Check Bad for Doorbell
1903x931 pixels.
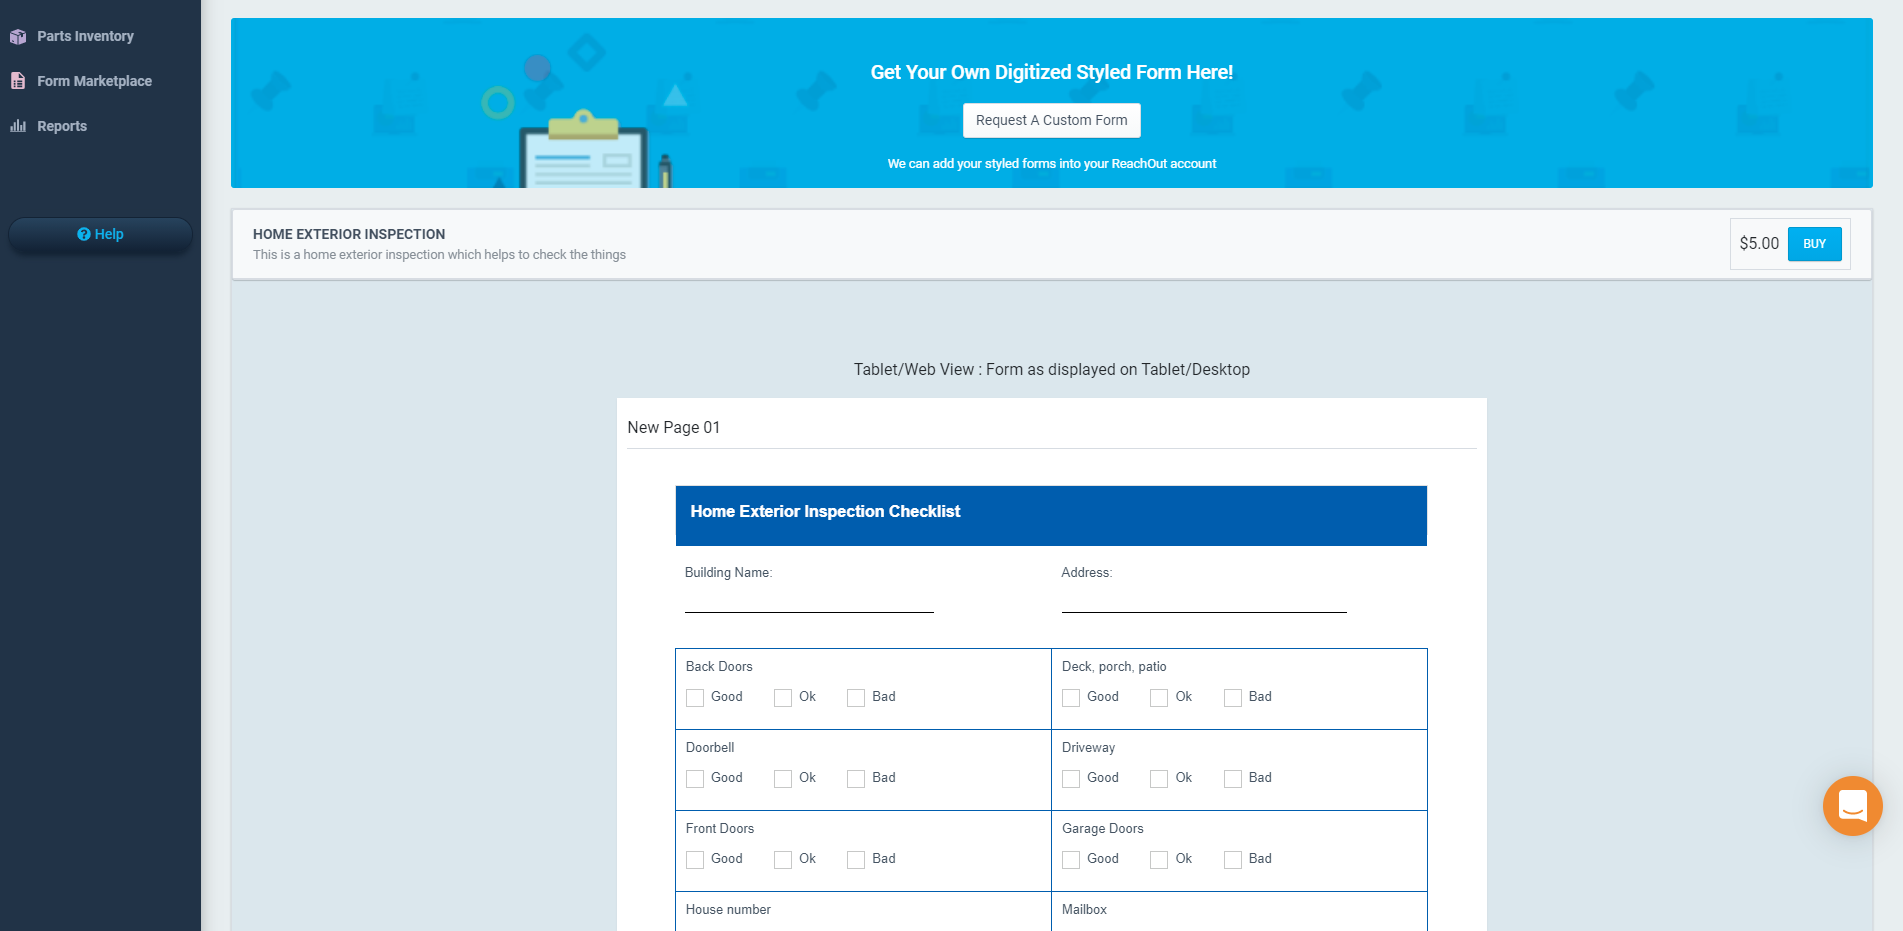[855, 778]
